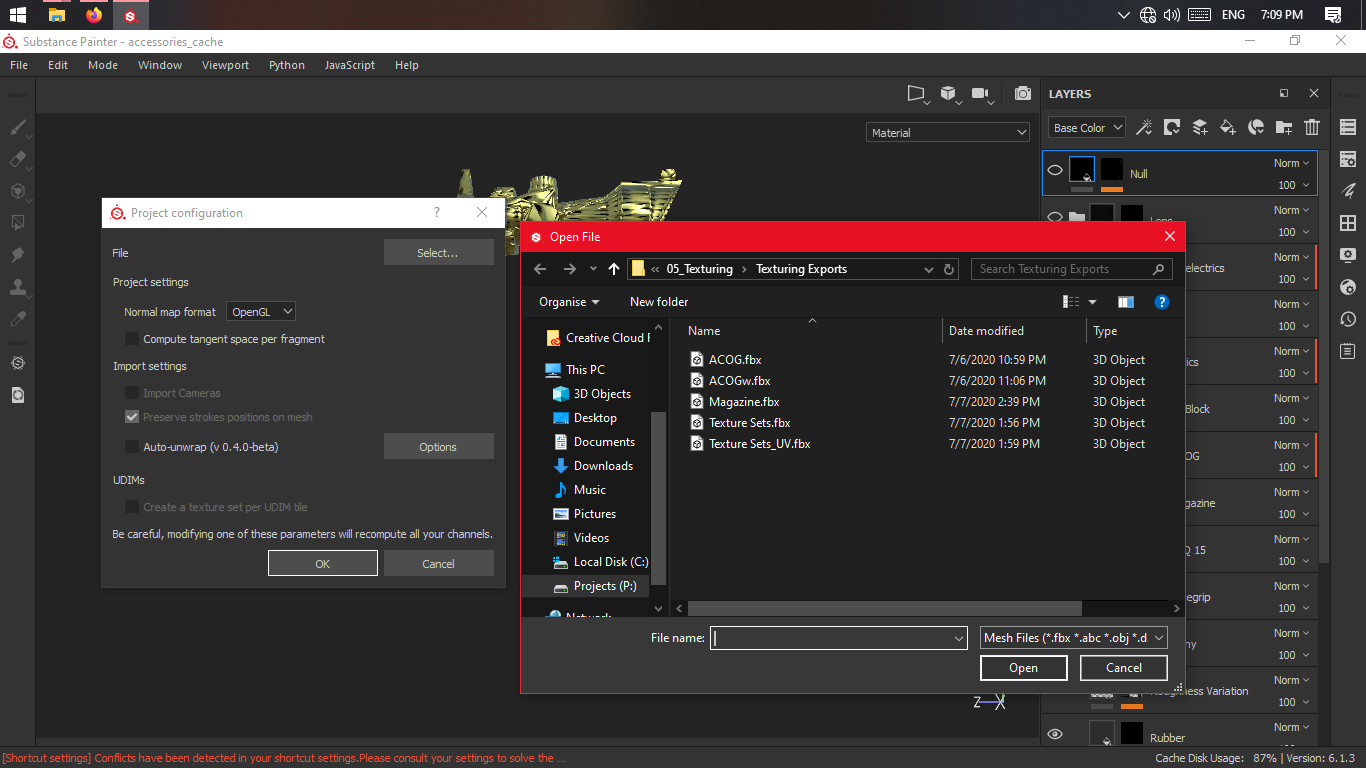
Task: Open the Python menu
Action: click(x=287, y=65)
